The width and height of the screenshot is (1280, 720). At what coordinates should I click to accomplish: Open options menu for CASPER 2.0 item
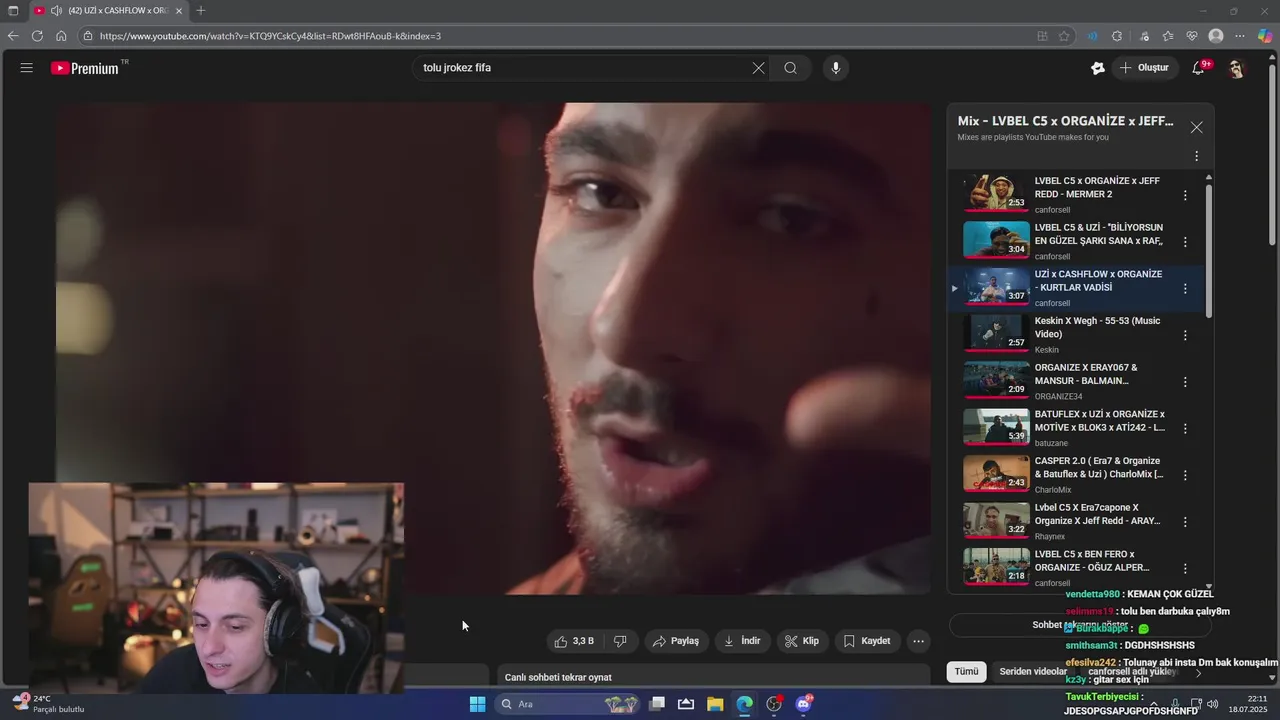pyautogui.click(x=1185, y=476)
